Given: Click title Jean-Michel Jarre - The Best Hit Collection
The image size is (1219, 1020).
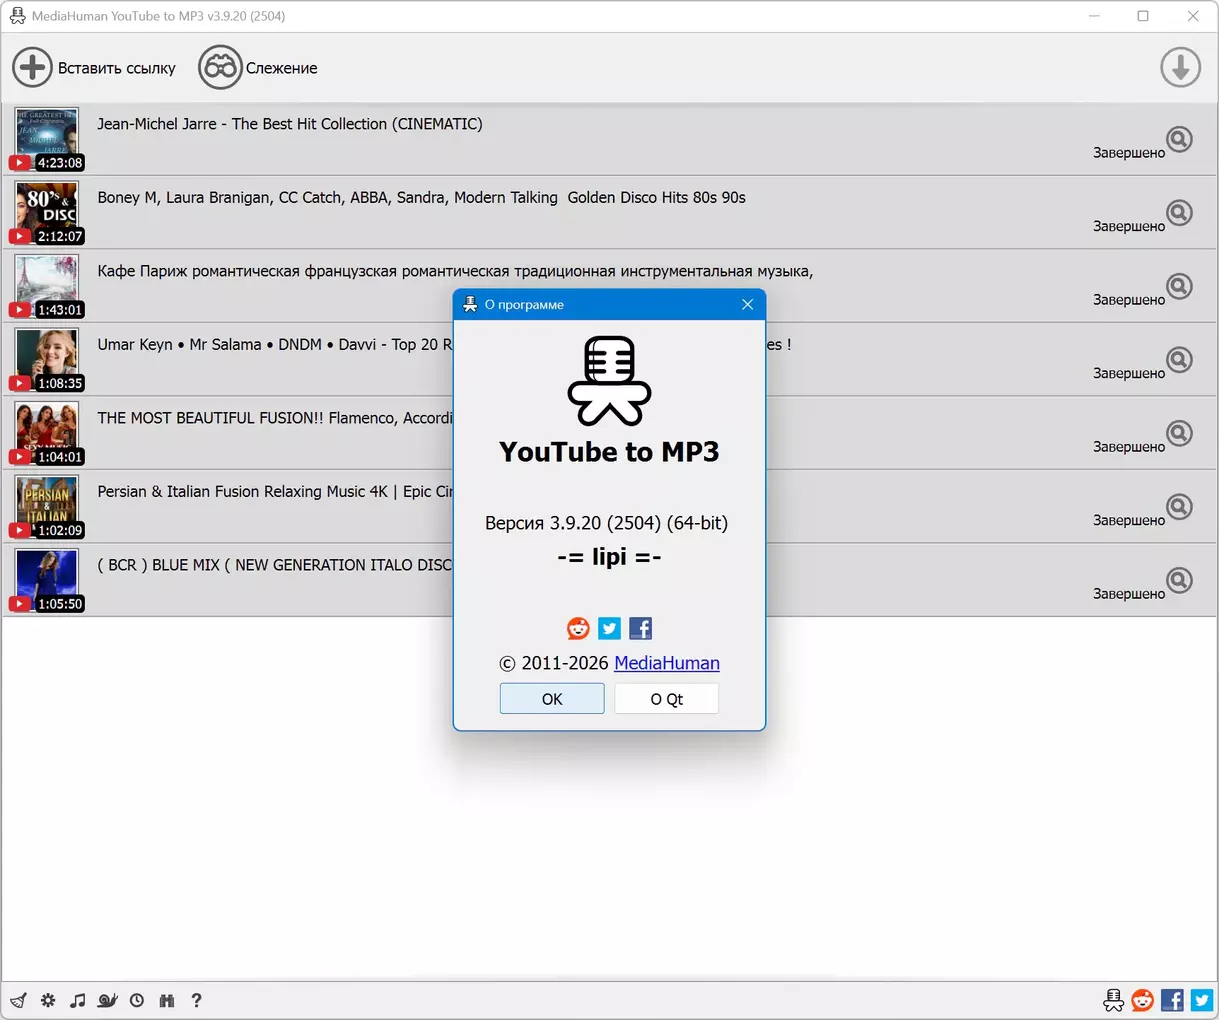Looking at the screenshot, I should point(290,124).
